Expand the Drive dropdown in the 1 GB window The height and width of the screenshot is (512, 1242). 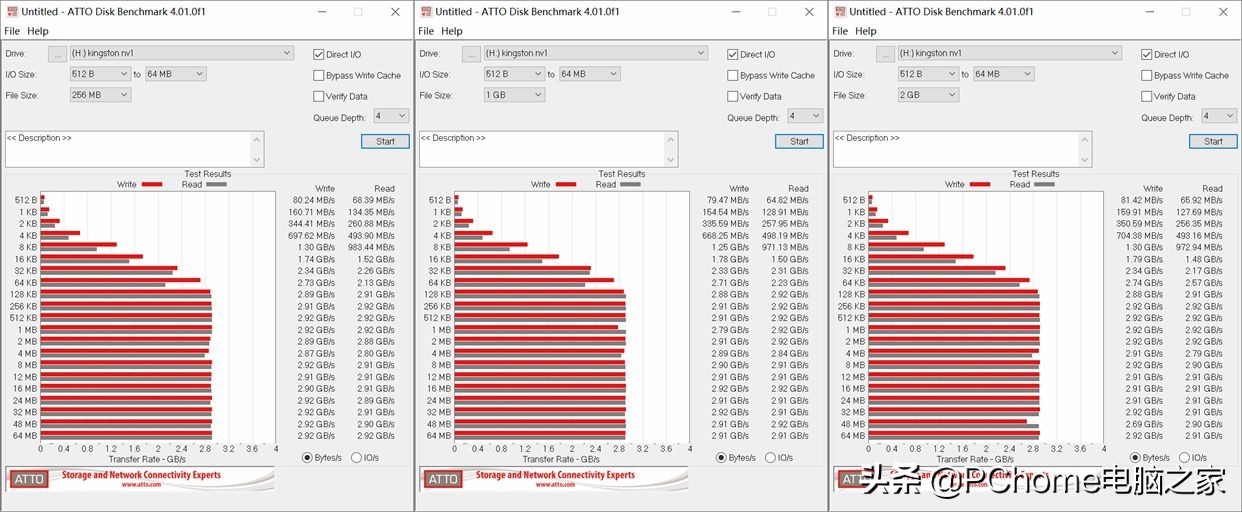tap(596, 53)
